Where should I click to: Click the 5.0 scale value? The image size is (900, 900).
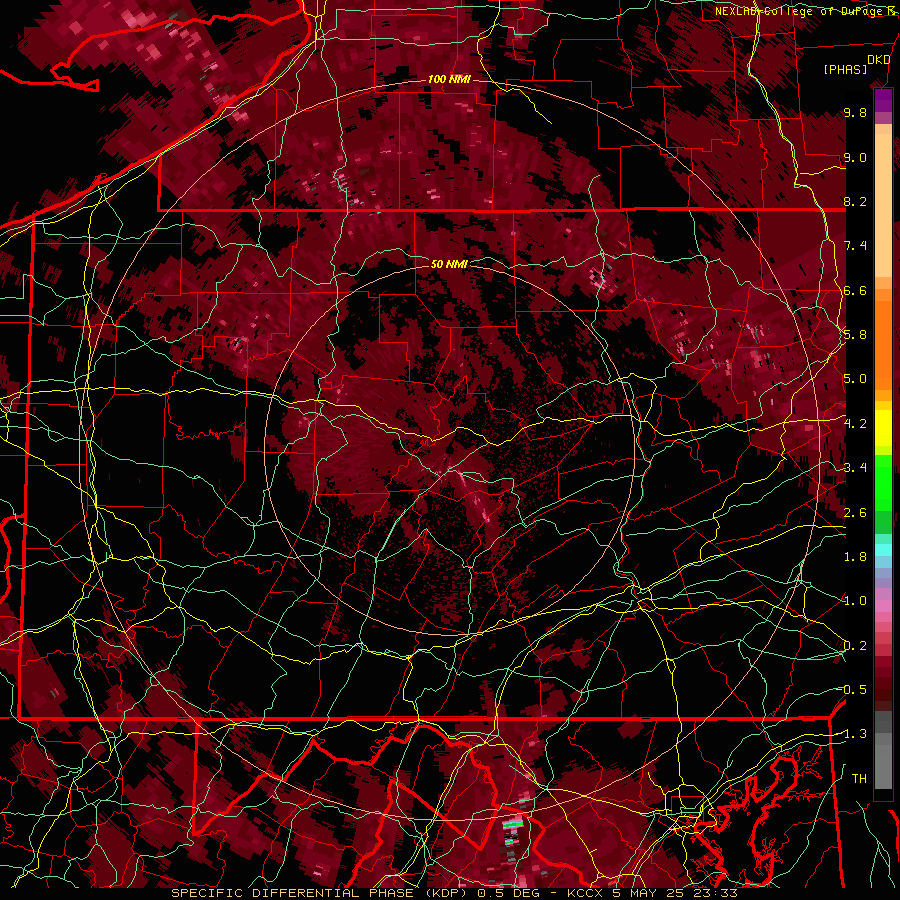coord(855,379)
